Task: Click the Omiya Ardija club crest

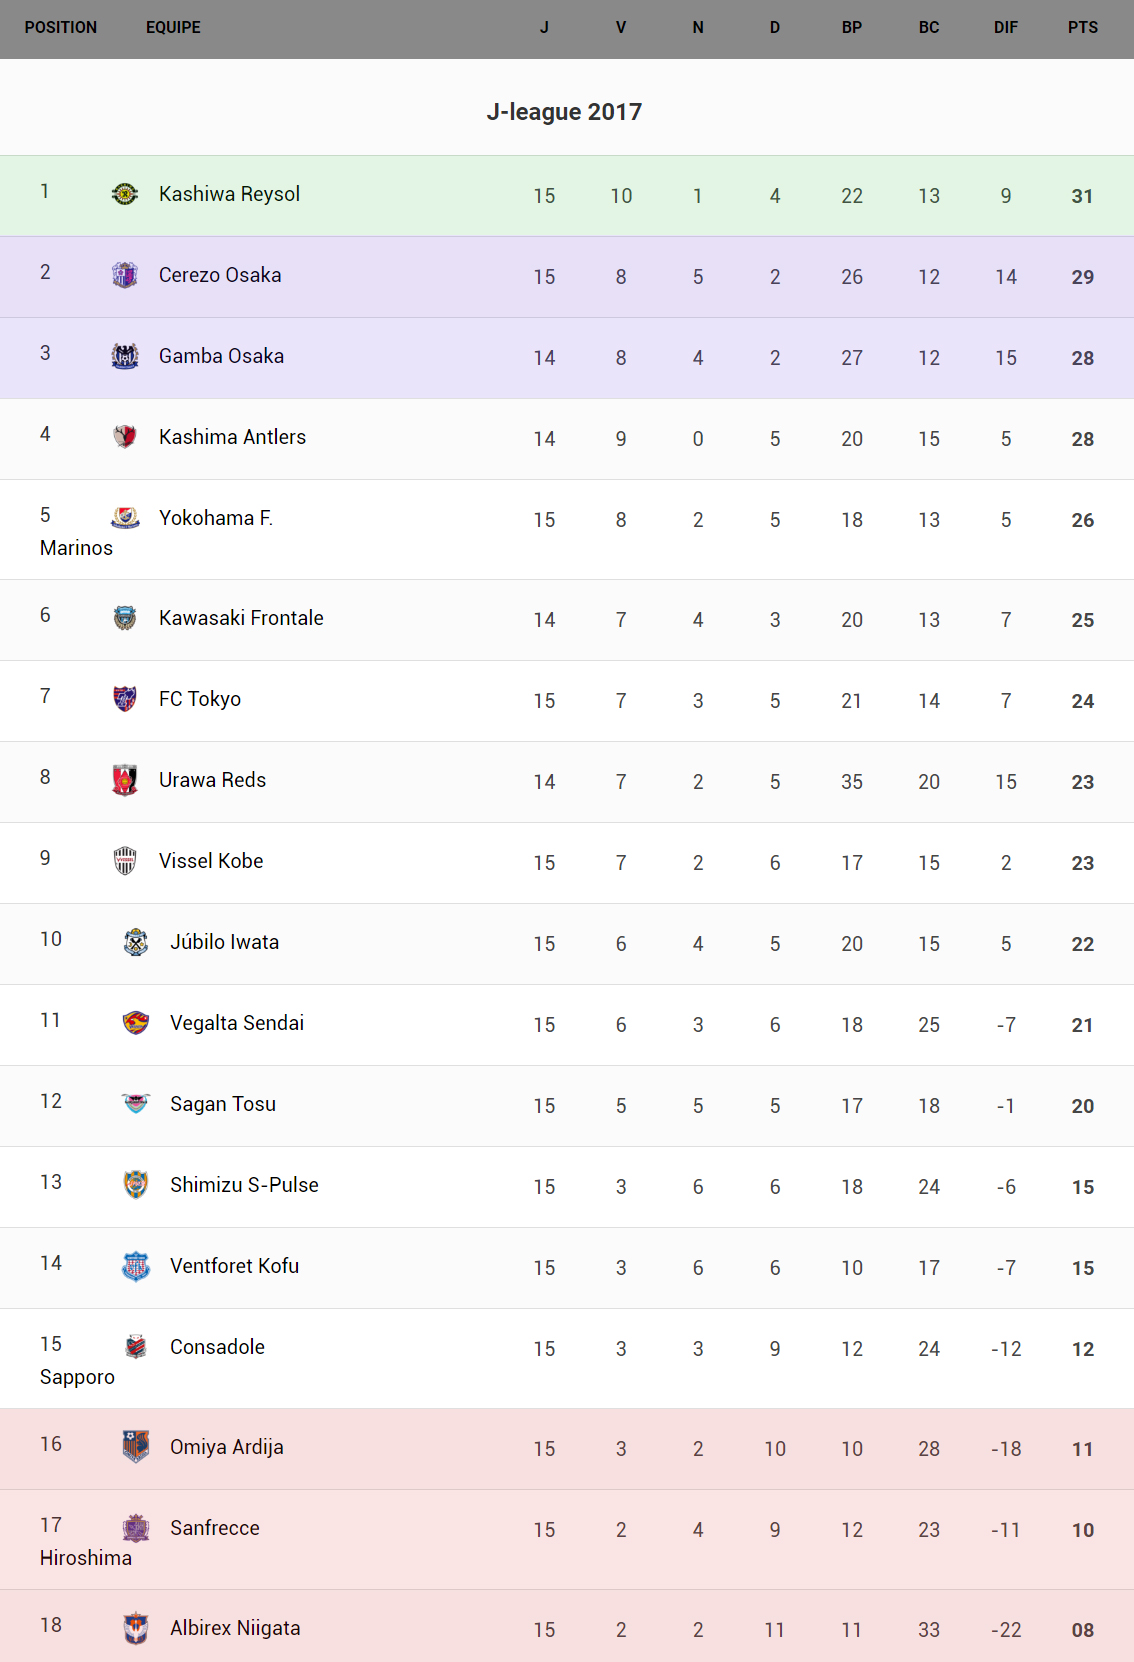Action: pos(136,1447)
